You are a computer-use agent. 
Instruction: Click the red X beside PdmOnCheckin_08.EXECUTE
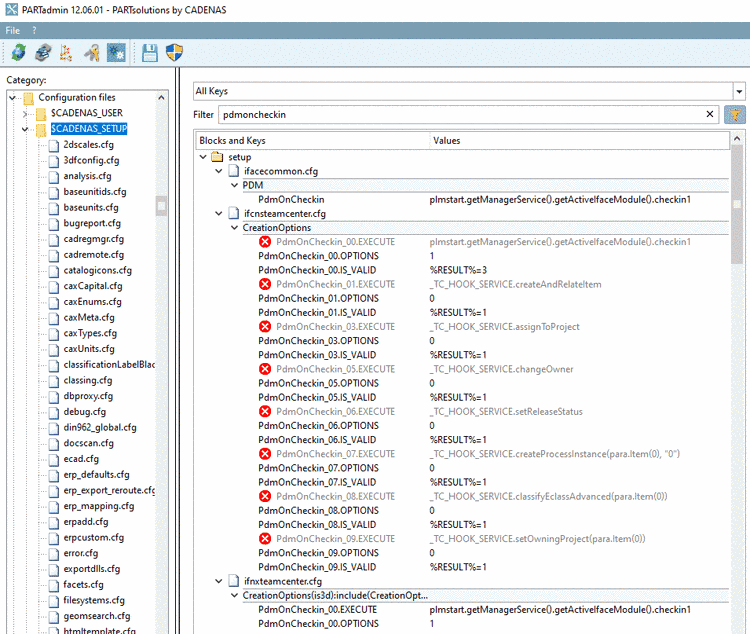click(265, 497)
